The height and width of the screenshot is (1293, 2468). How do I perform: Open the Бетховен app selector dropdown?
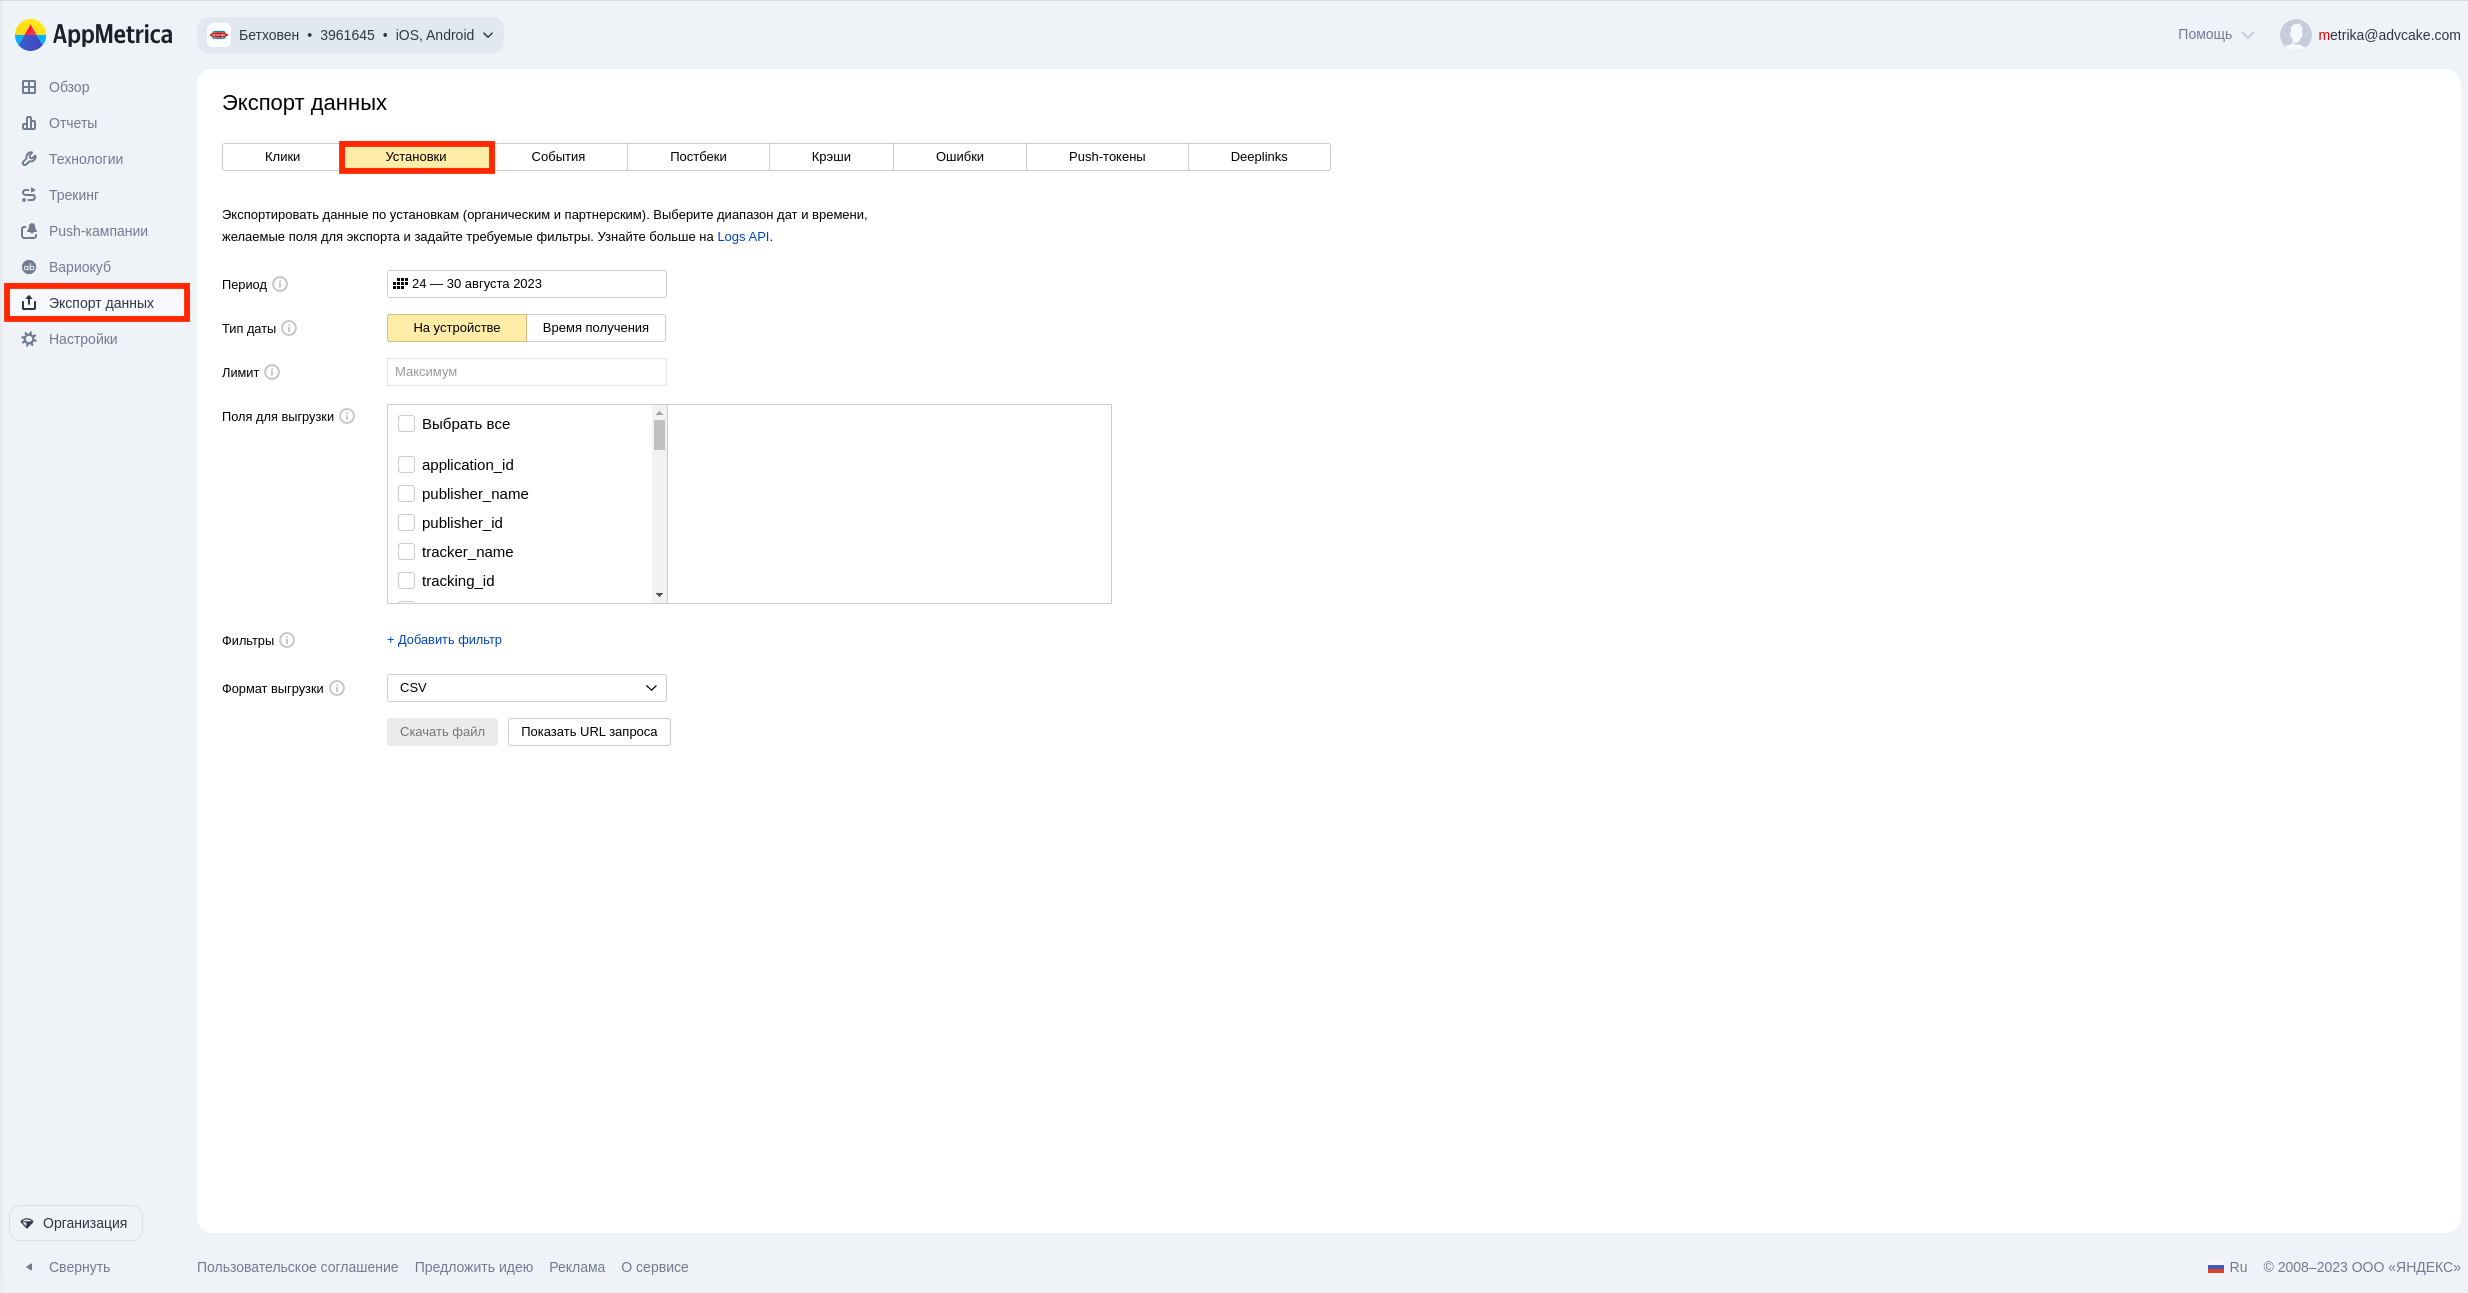pyautogui.click(x=350, y=35)
